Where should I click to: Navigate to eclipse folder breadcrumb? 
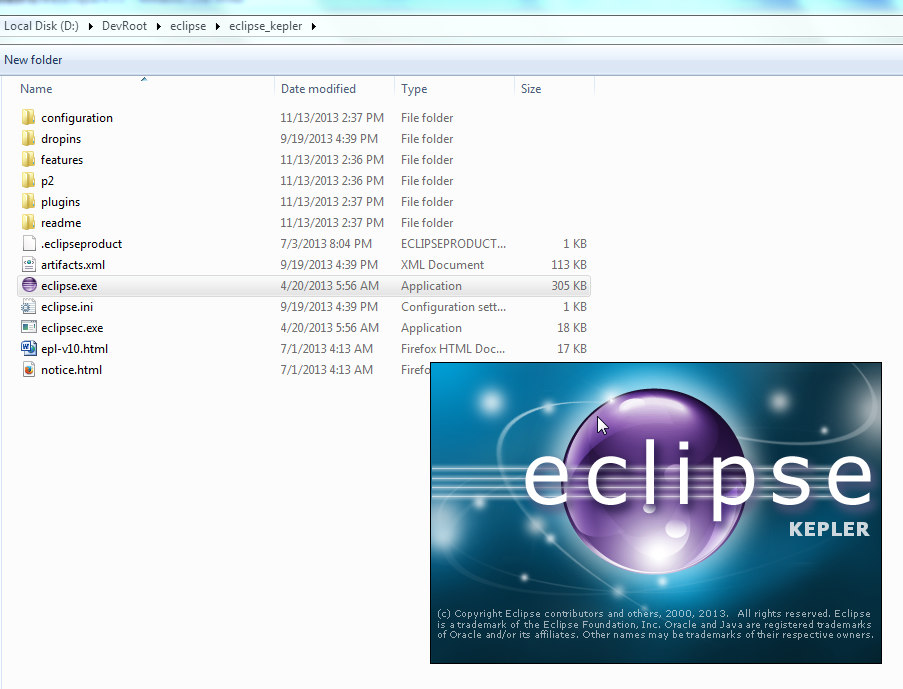point(188,26)
